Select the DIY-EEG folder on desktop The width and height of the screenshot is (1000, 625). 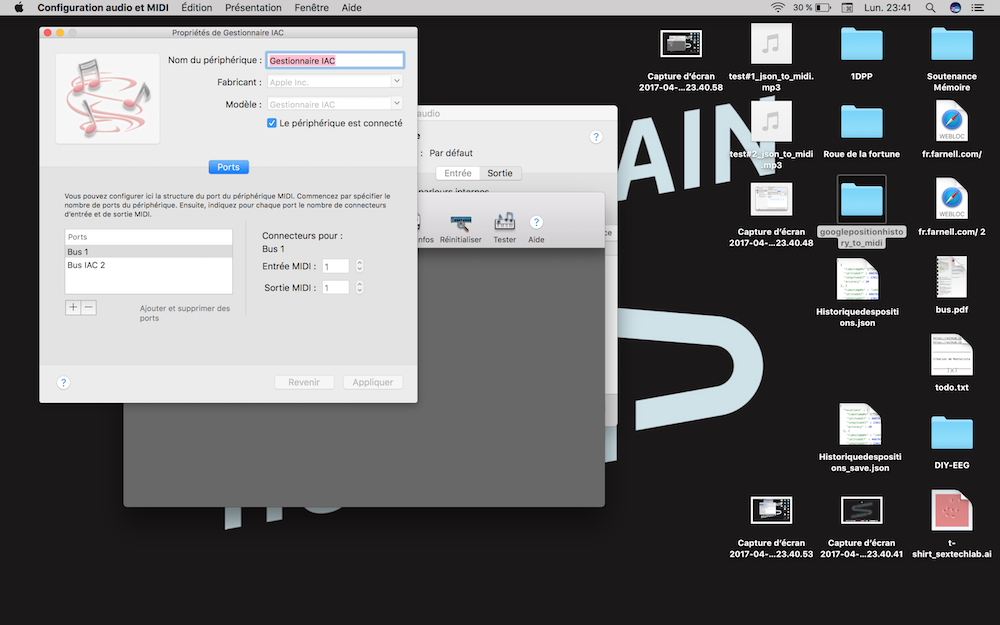(951, 434)
